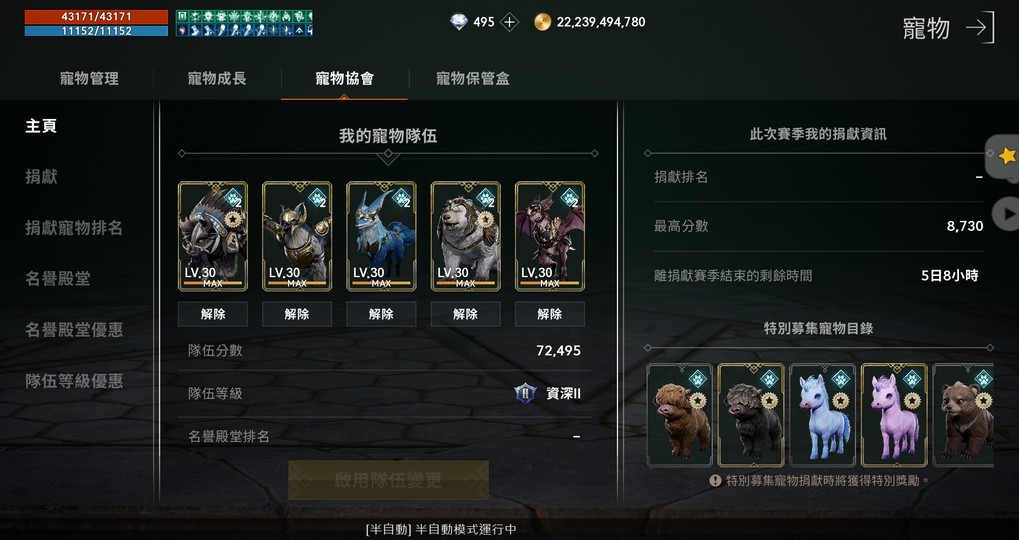Select 捐獻 in the left sidebar

point(42,176)
